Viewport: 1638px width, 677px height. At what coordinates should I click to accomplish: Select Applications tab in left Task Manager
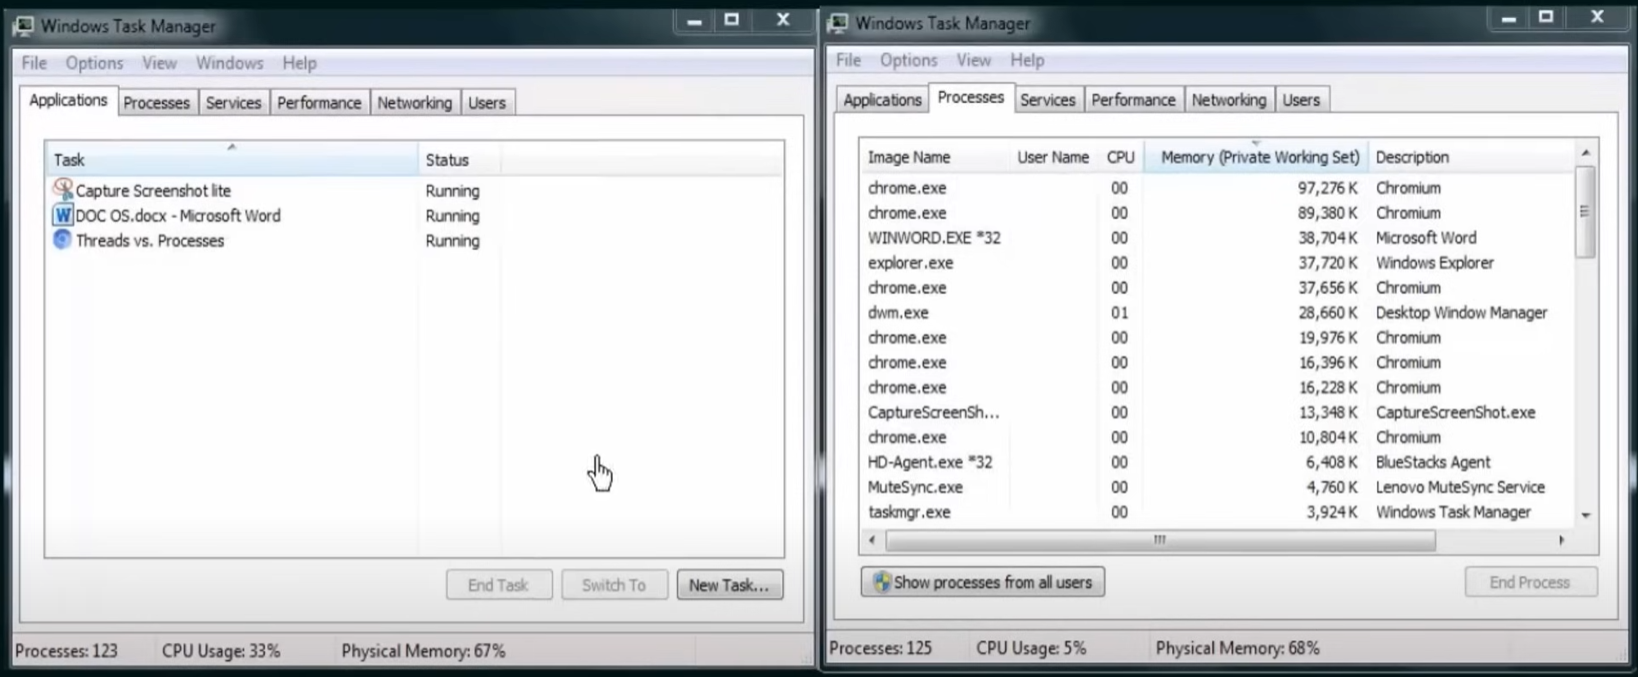pos(68,100)
